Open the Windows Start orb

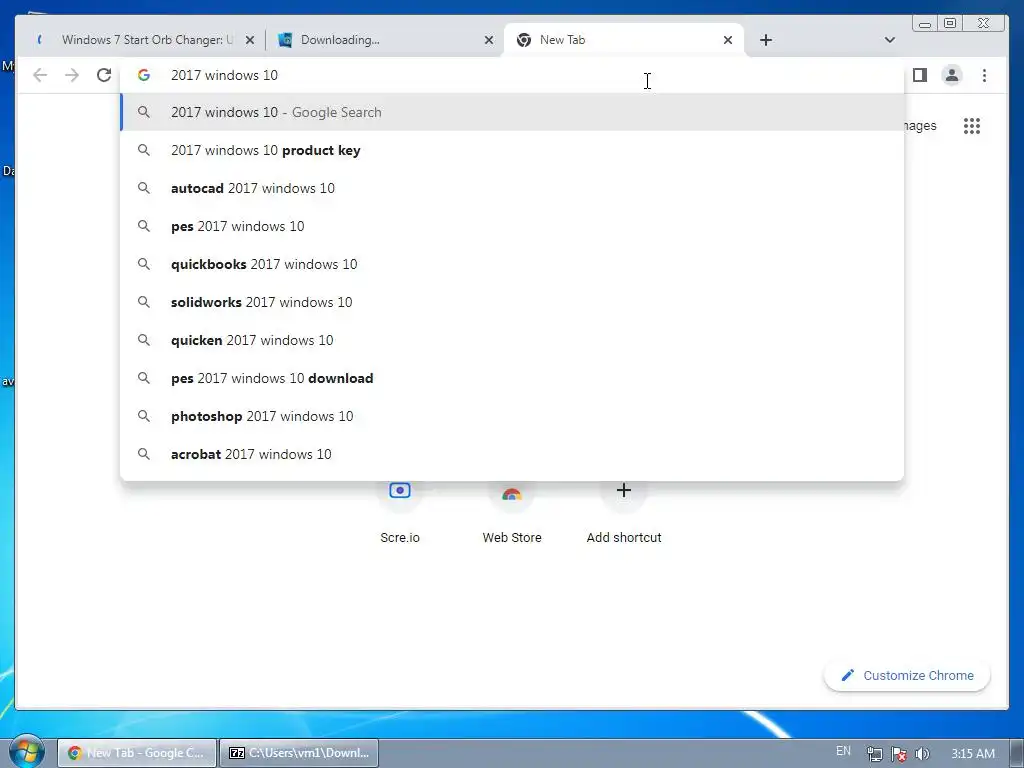26,752
